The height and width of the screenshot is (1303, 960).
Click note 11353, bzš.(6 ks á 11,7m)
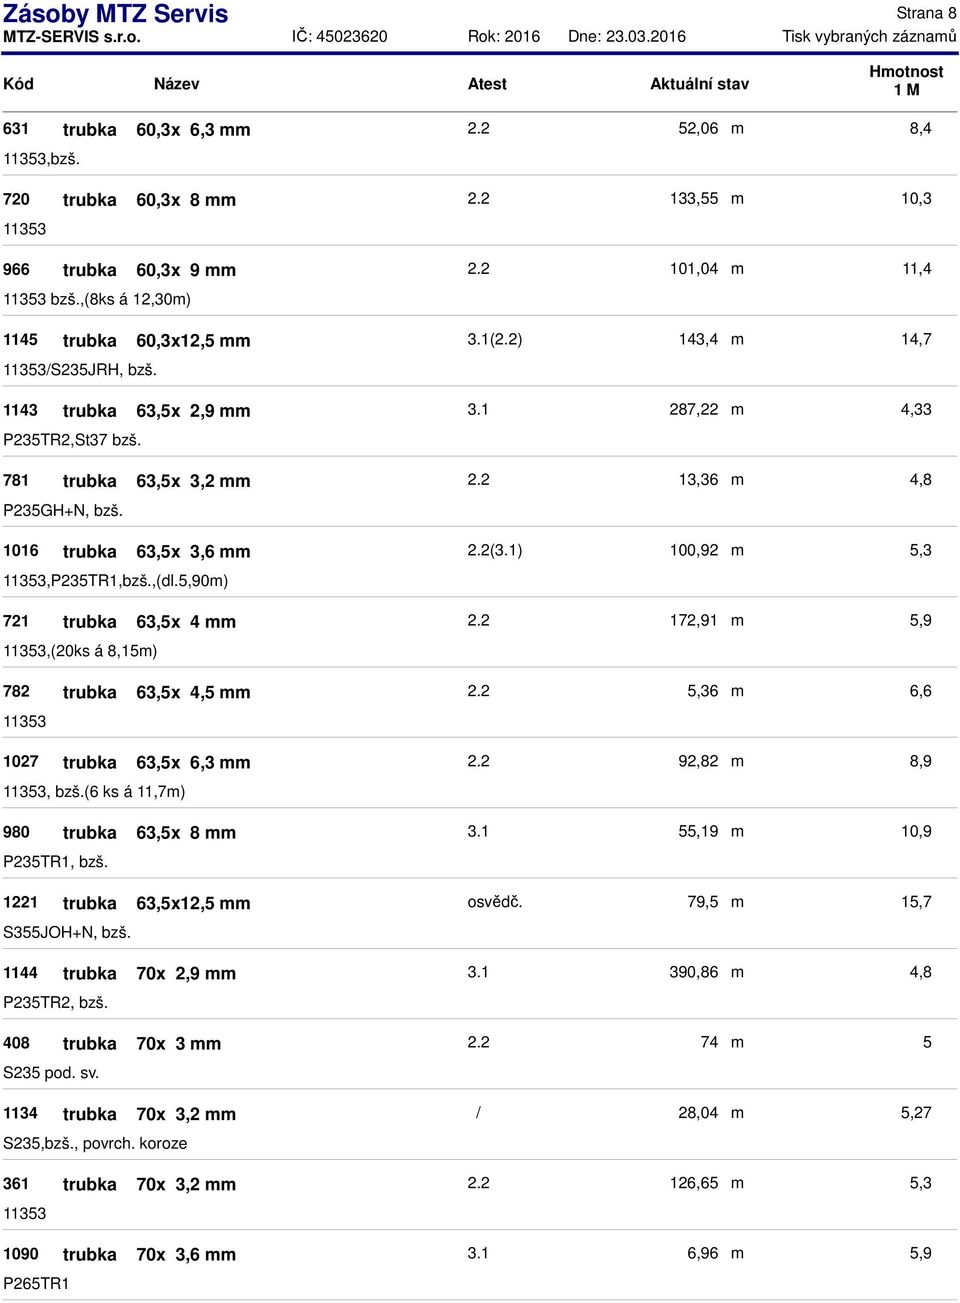94,791
